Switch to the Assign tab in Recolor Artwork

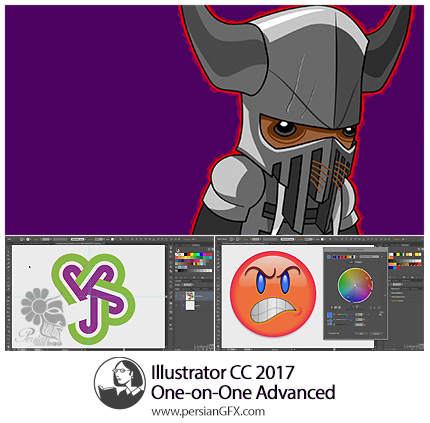click(x=359, y=262)
